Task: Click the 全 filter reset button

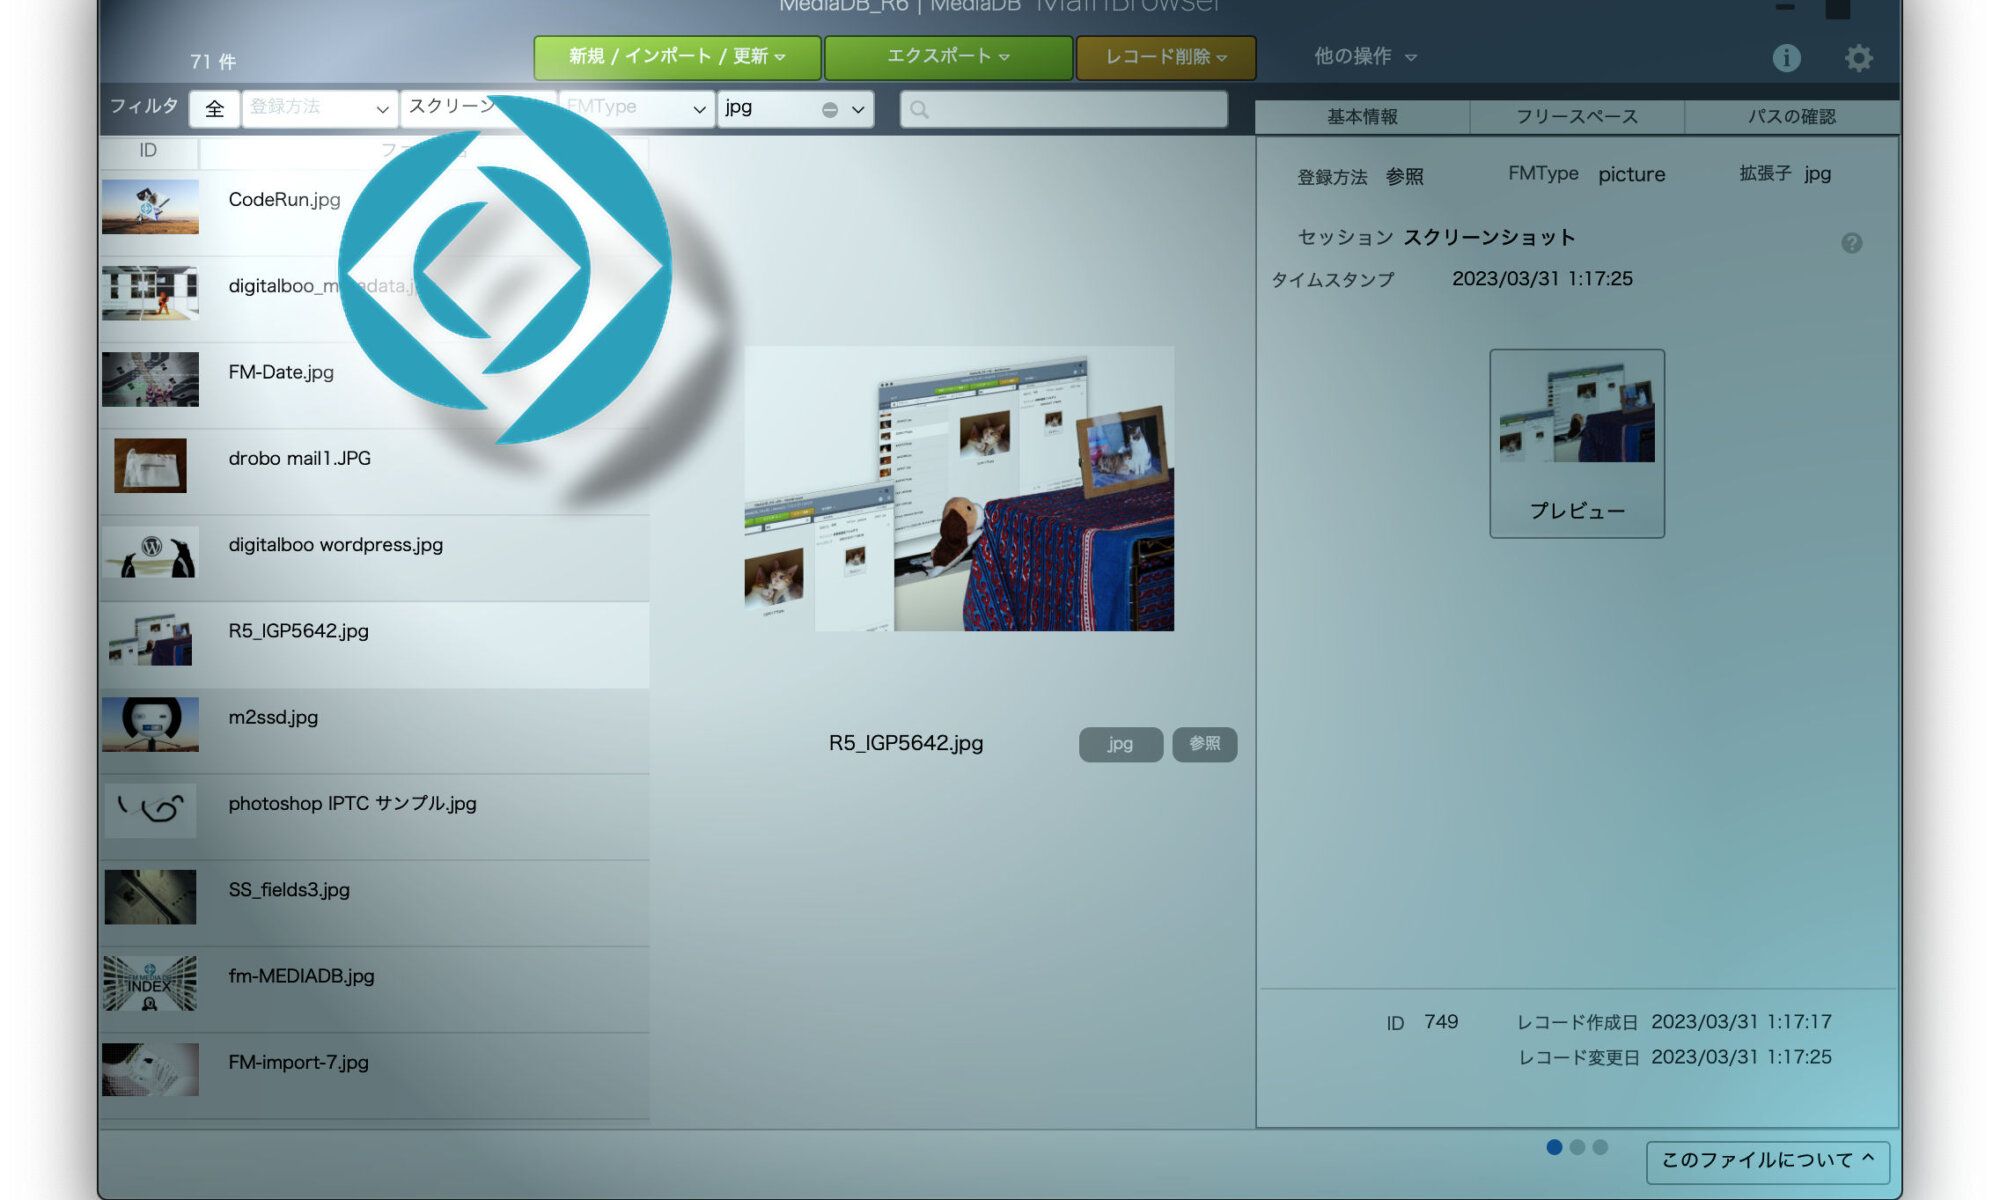Action: tap(214, 109)
